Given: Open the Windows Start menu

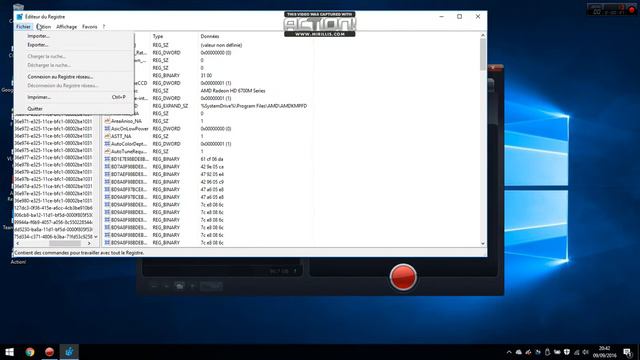Looking at the screenshot, I should tap(9, 352).
